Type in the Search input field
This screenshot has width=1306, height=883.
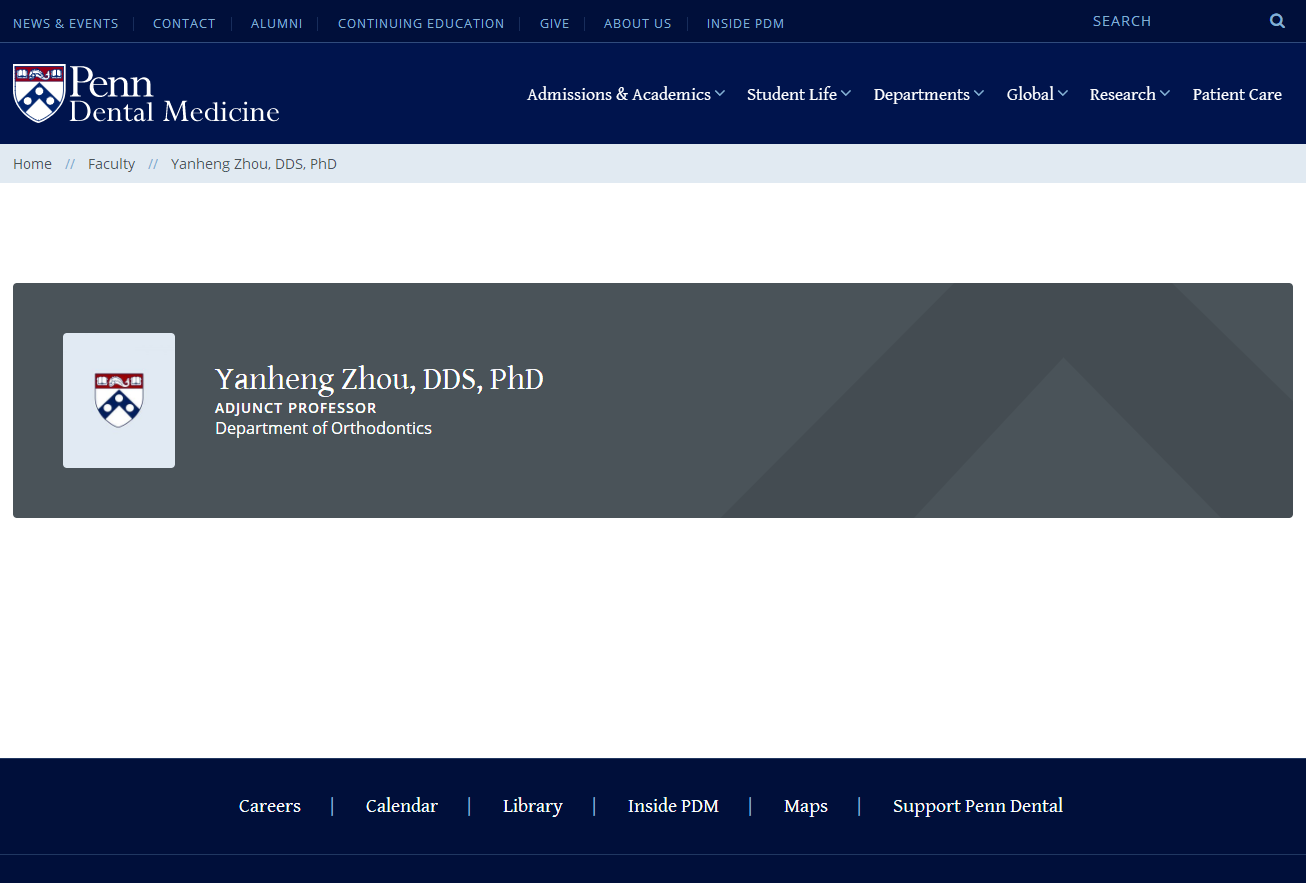point(1170,21)
